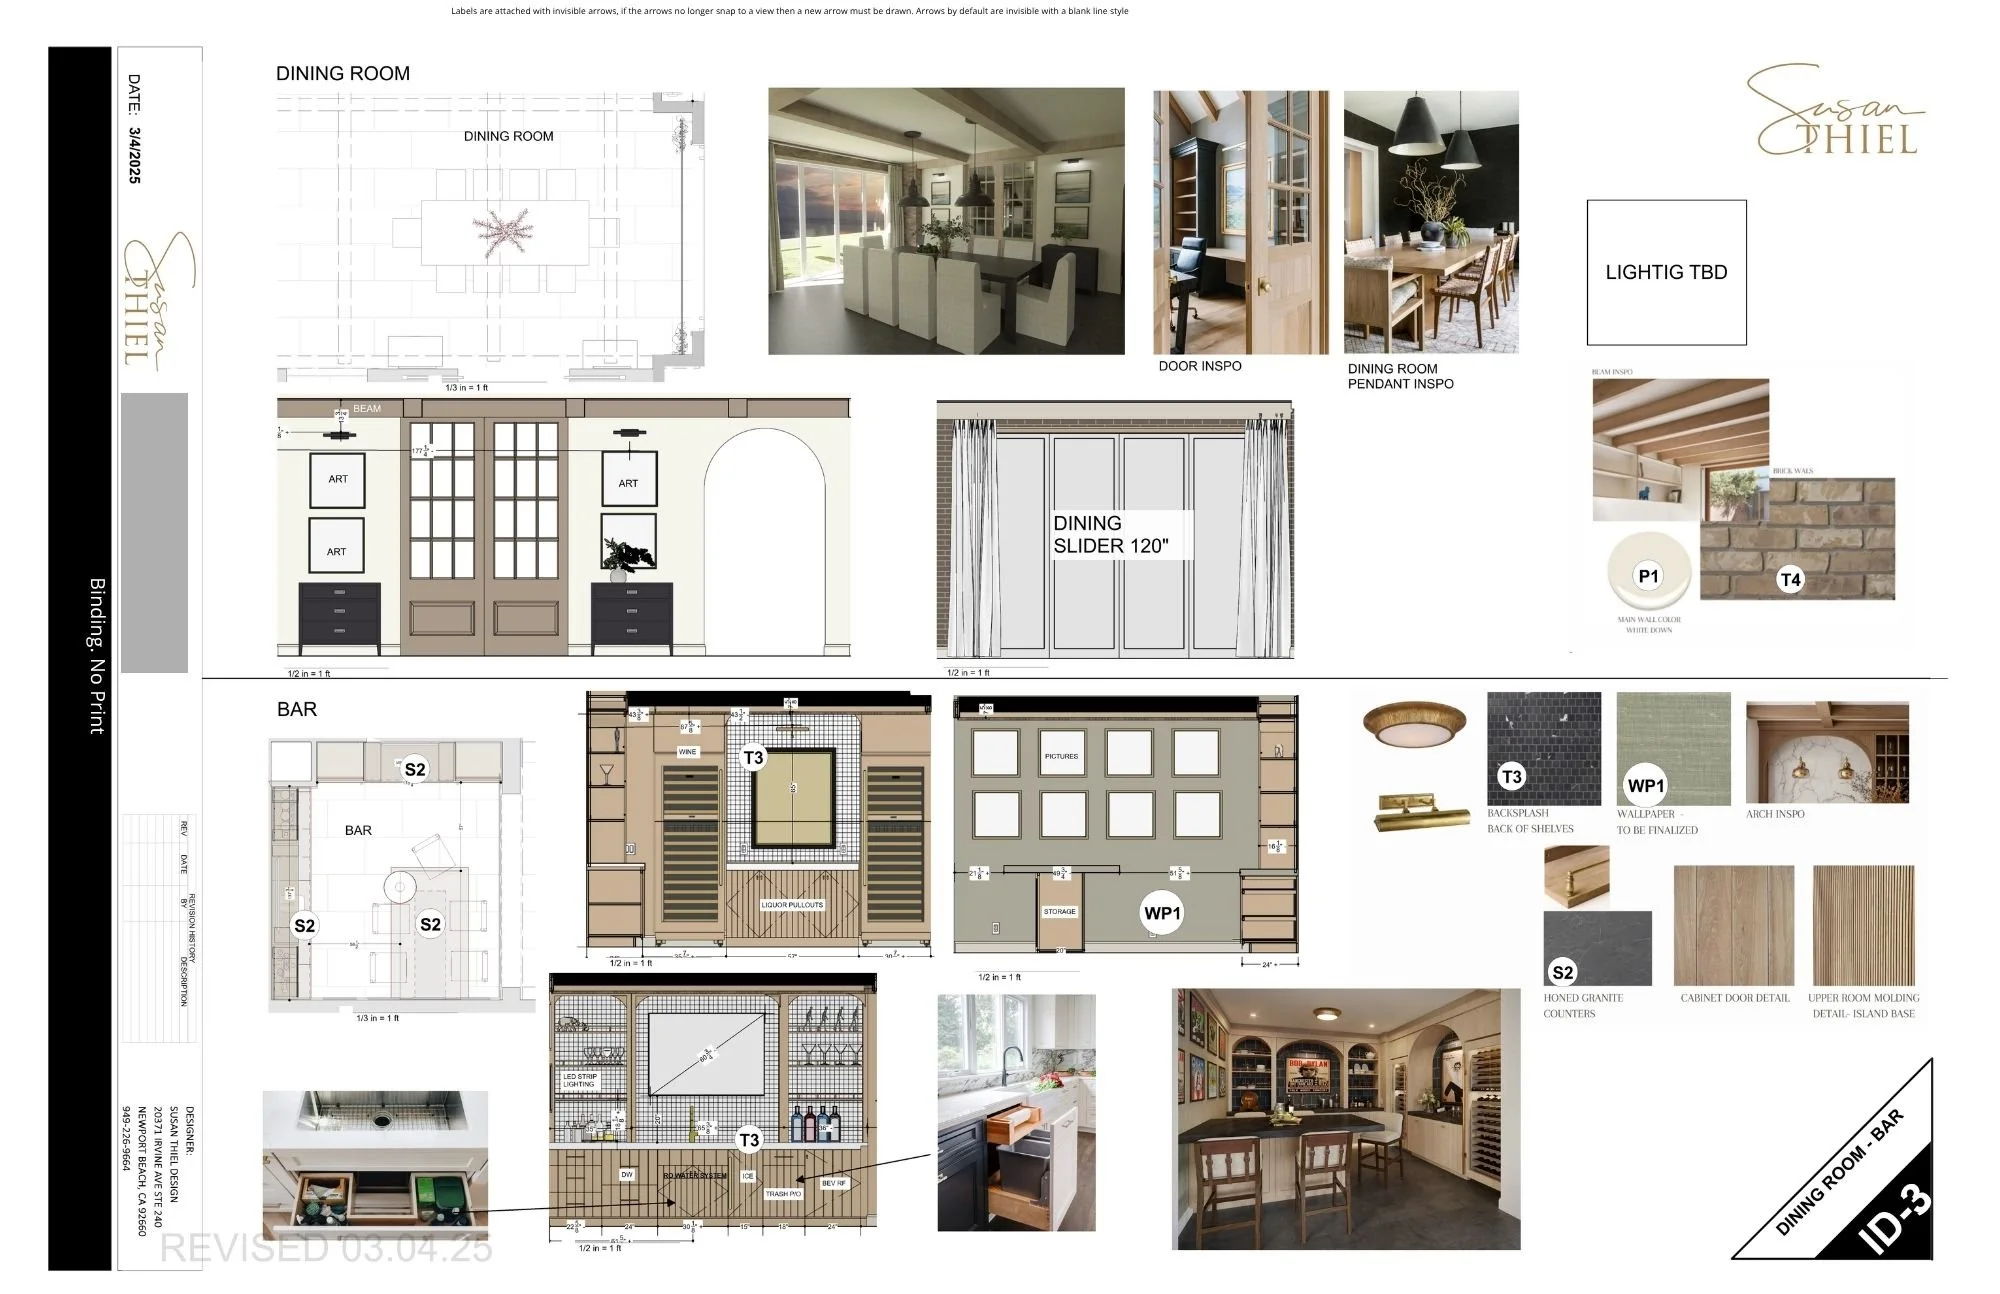Select the S2 tag on the honed granite sample
2000x1294 pixels.
pos(1561,972)
